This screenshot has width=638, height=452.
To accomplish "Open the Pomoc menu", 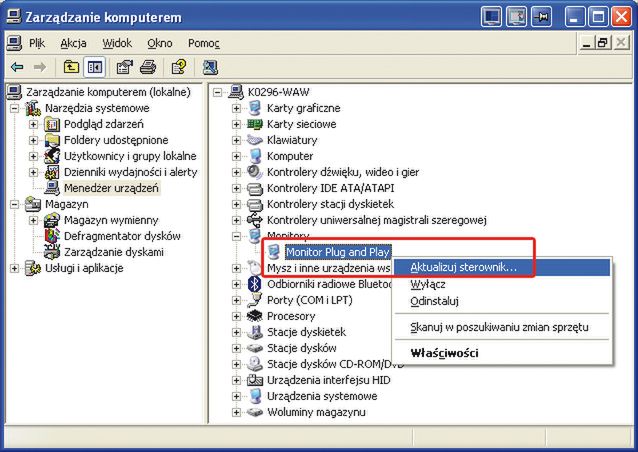I will [203, 43].
